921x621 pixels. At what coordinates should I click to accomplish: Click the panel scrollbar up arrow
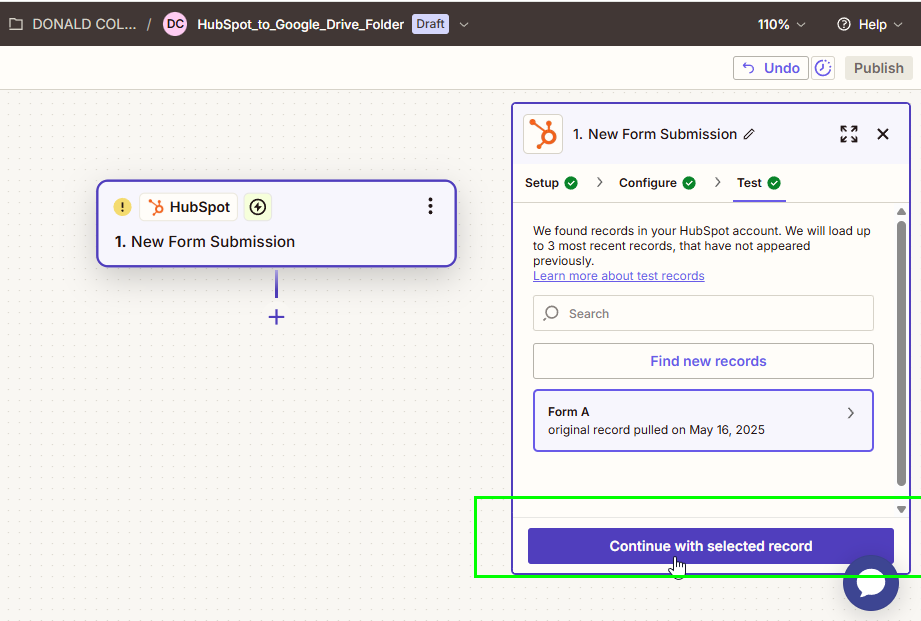901,211
